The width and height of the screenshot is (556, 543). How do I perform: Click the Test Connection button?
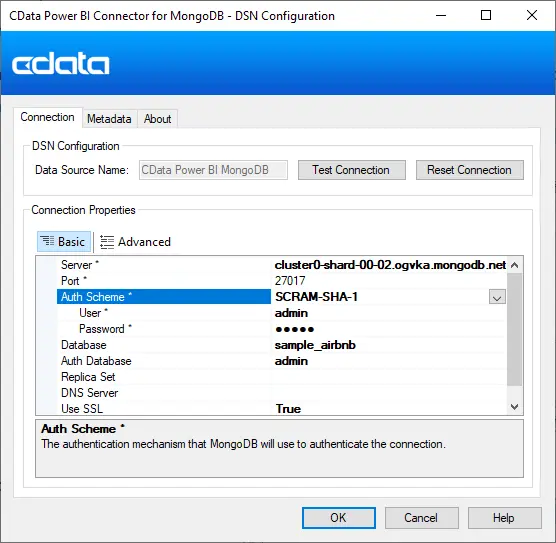351,170
